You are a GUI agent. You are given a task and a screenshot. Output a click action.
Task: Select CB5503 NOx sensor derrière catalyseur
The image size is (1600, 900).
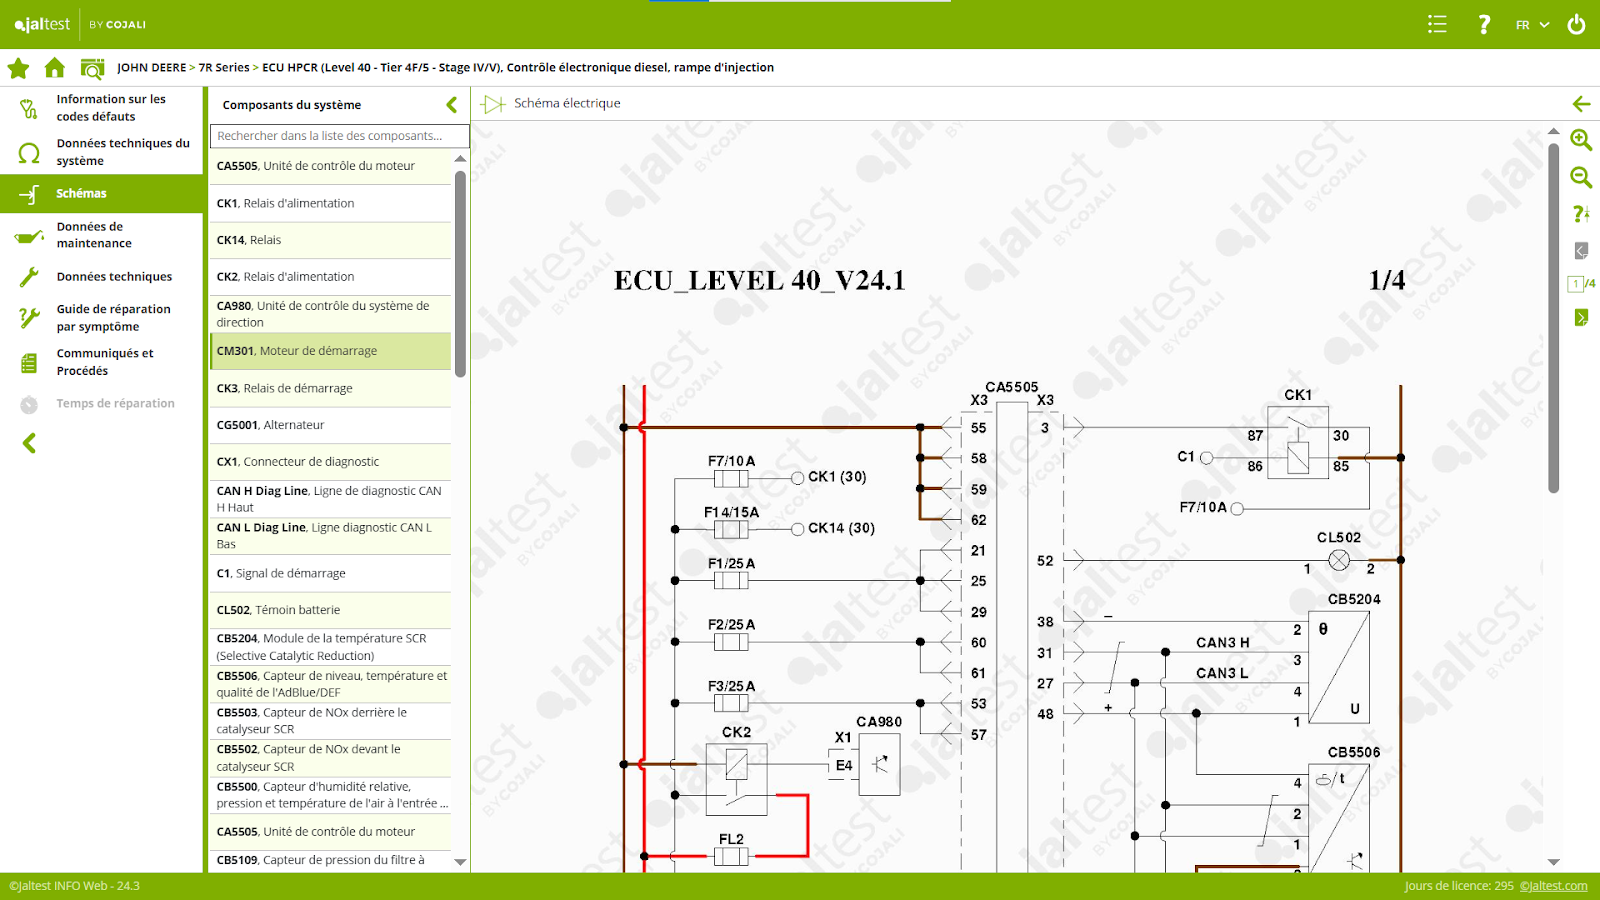pos(330,721)
